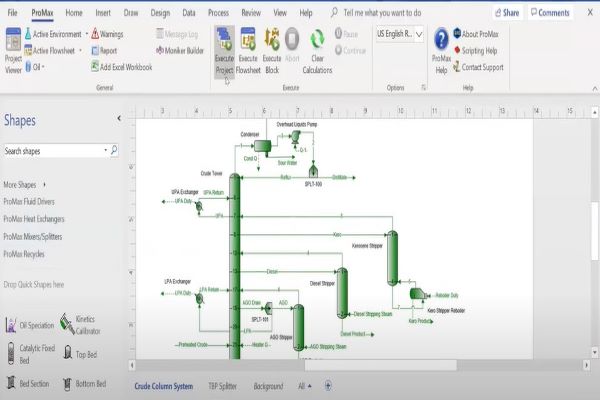
Task: Run Execute Flowsheet
Action: [x=248, y=51]
